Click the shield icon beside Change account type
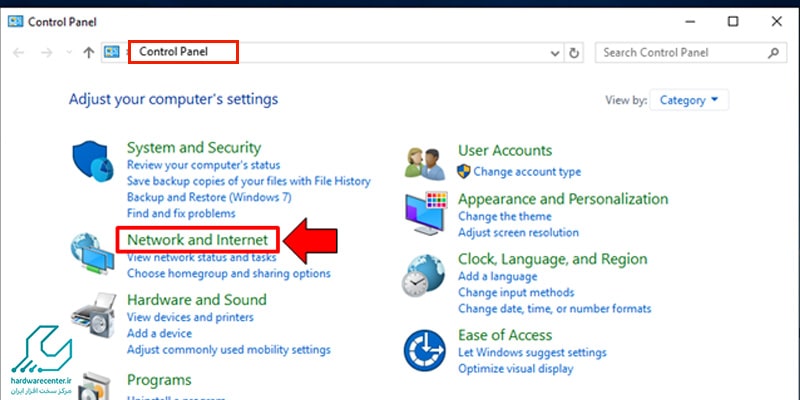The width and height of the screenshot is (800, 400). click(x=463, y=171)
